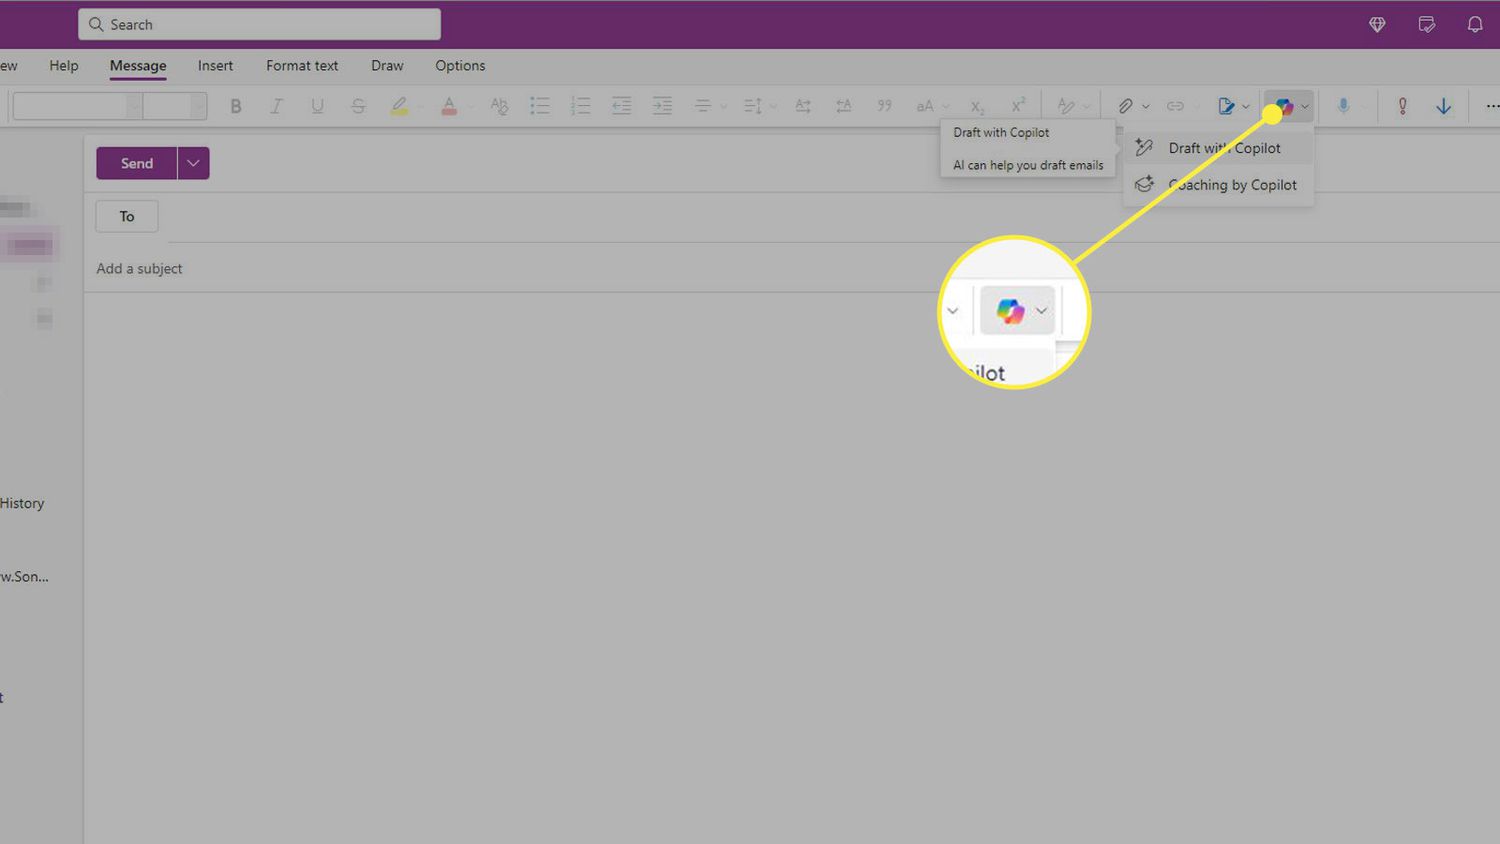
Task: Set low importance with the down arrow
Action: coord(1443,106)
